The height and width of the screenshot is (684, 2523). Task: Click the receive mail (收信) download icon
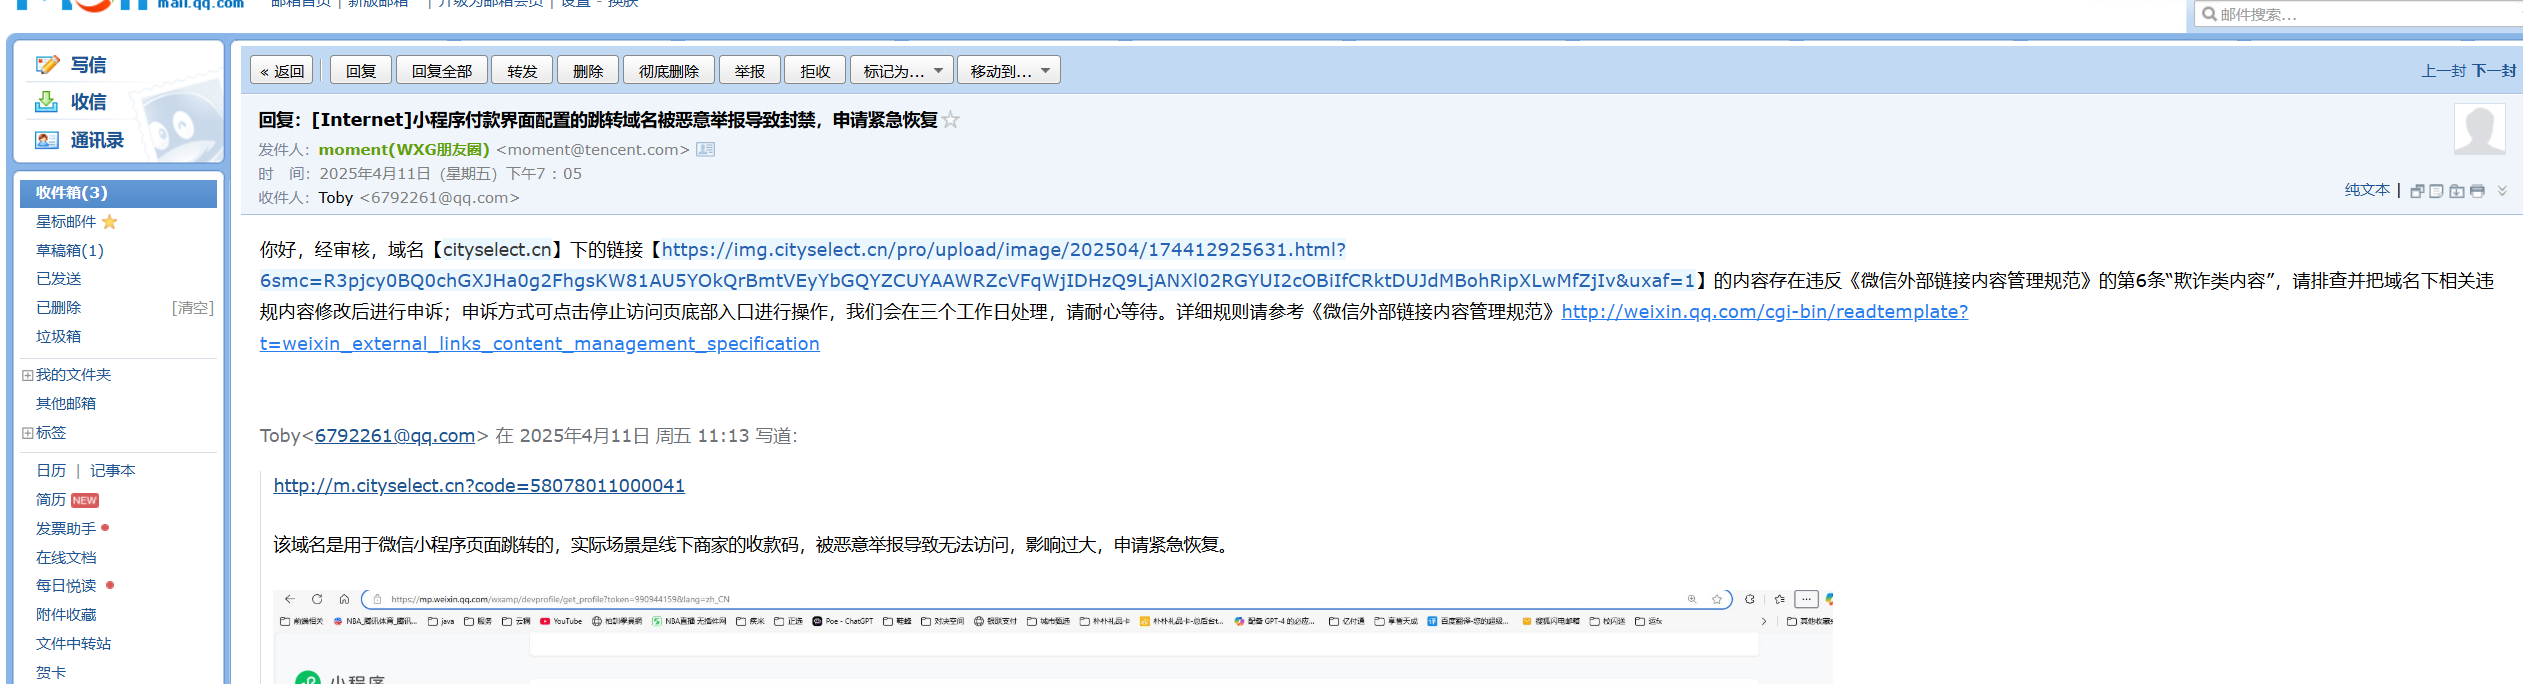pos(47,102)
